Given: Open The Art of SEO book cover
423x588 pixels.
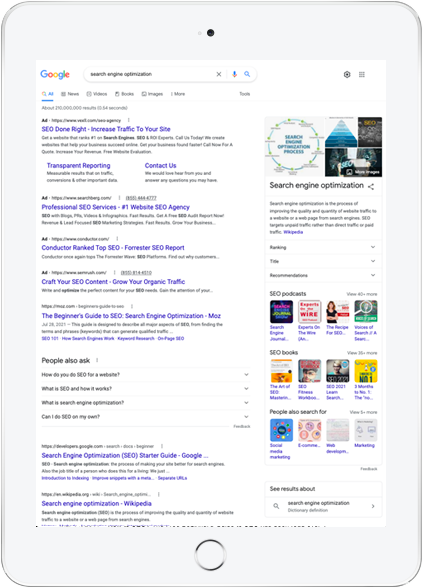Looking at the screenshot, I should click(281, 371).
